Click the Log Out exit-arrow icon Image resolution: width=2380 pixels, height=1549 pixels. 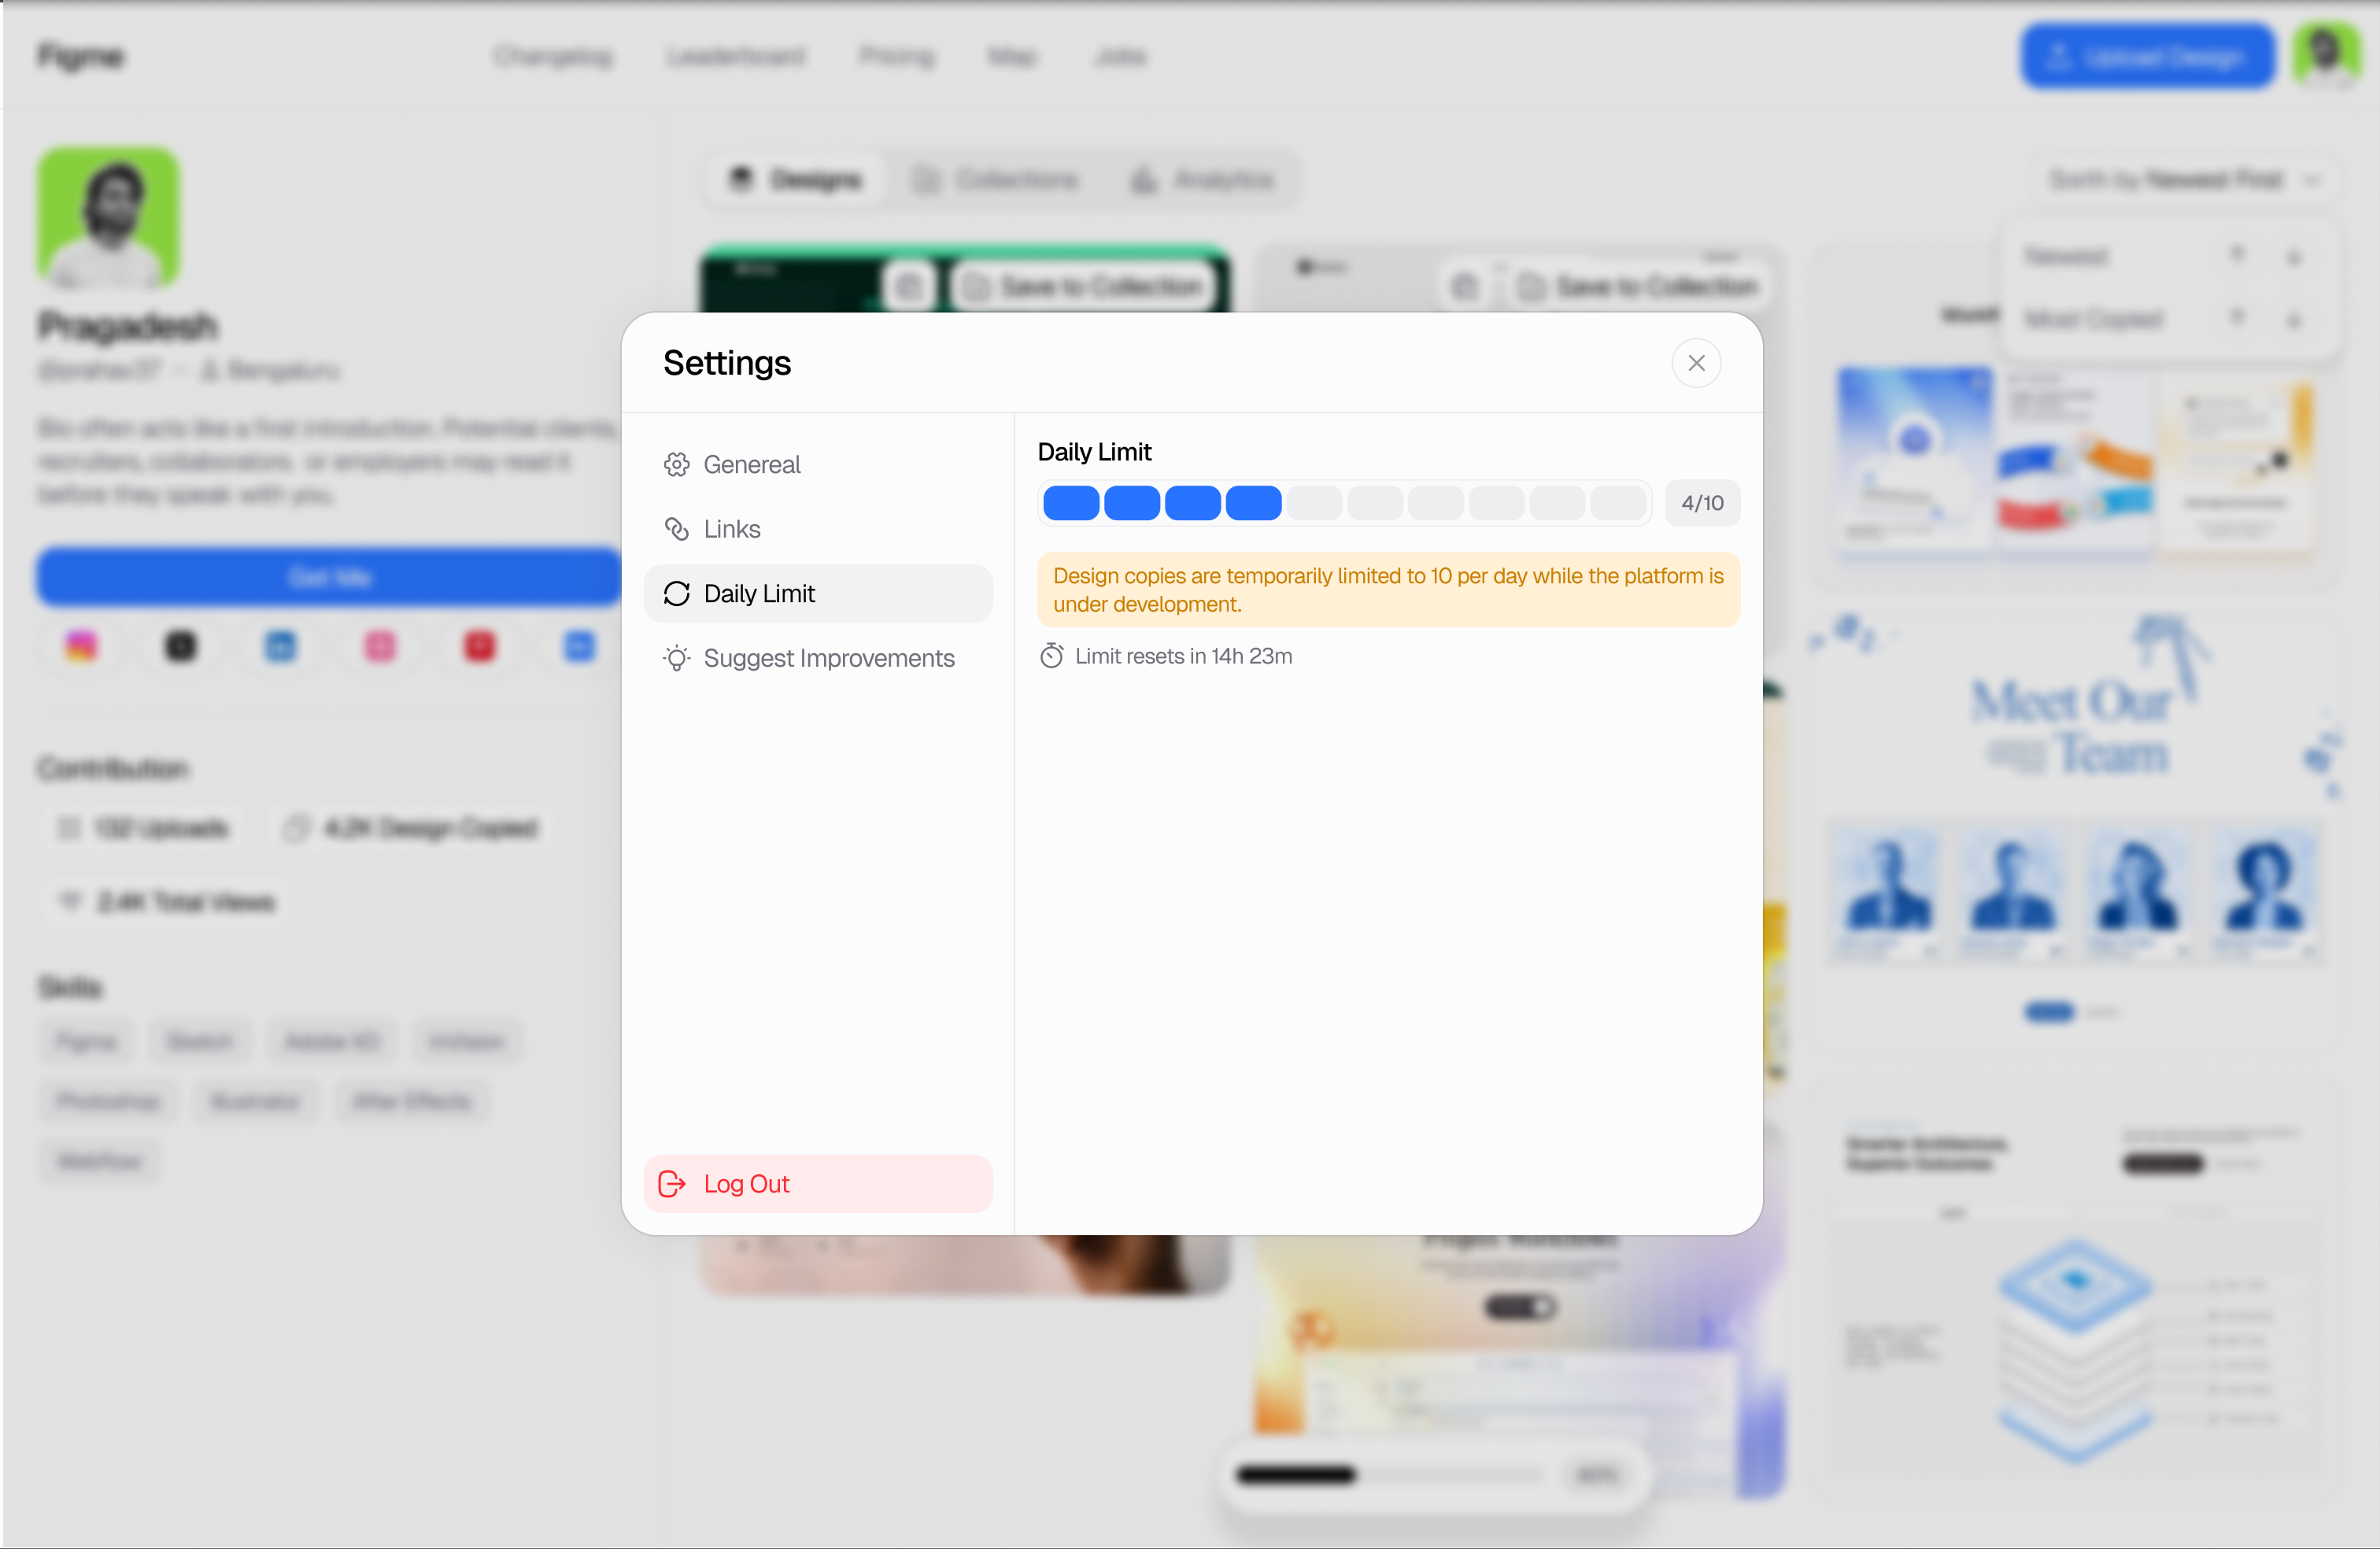click(672, 1184)
